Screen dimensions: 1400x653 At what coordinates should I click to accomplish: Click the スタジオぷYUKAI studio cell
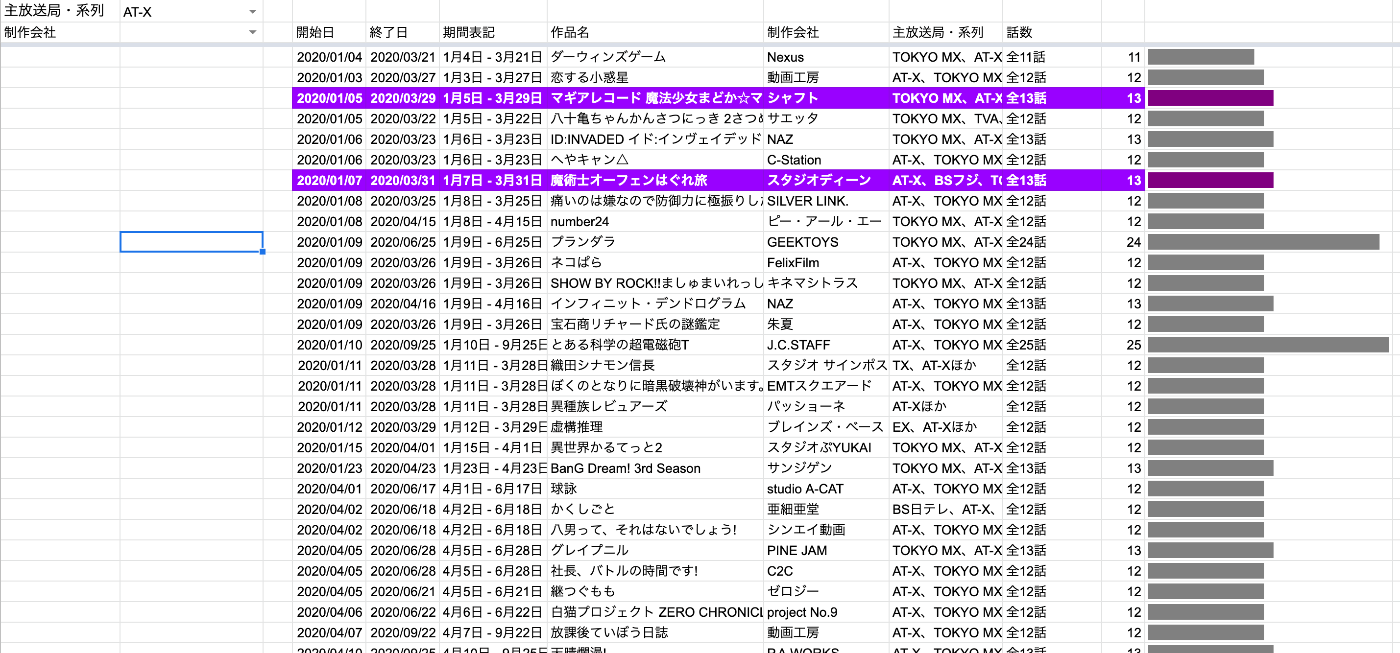(x=826, y=447)
